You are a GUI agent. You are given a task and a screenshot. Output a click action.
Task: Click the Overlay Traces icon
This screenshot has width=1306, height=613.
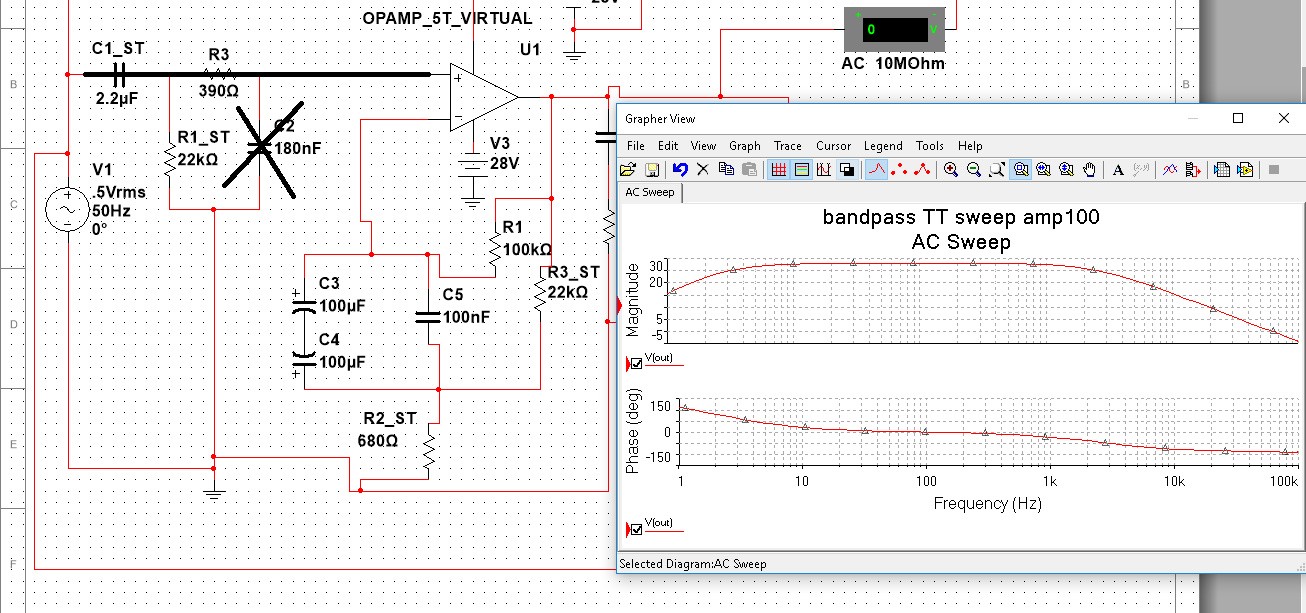(x=1170, y=170)
